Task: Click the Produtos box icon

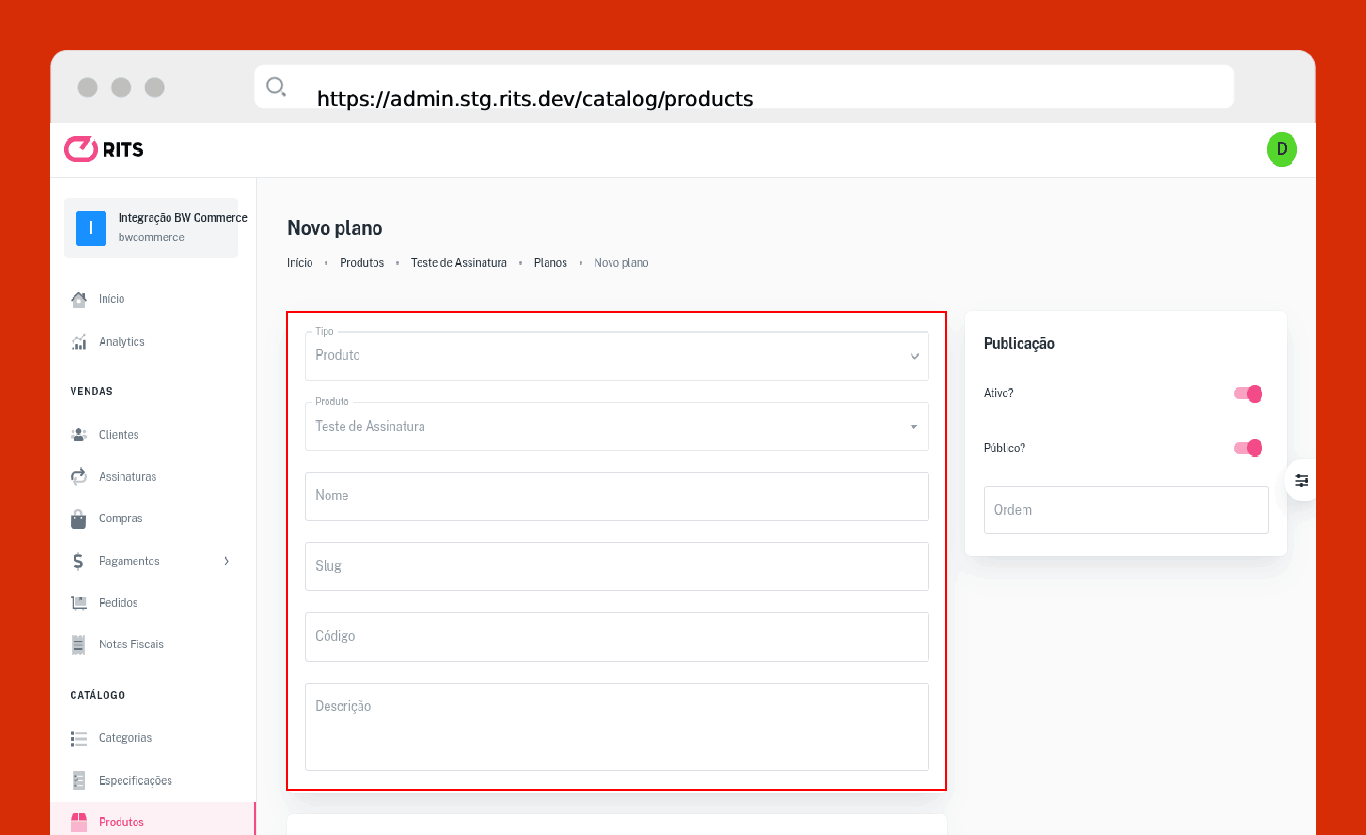Action: [x=79, y=822]
